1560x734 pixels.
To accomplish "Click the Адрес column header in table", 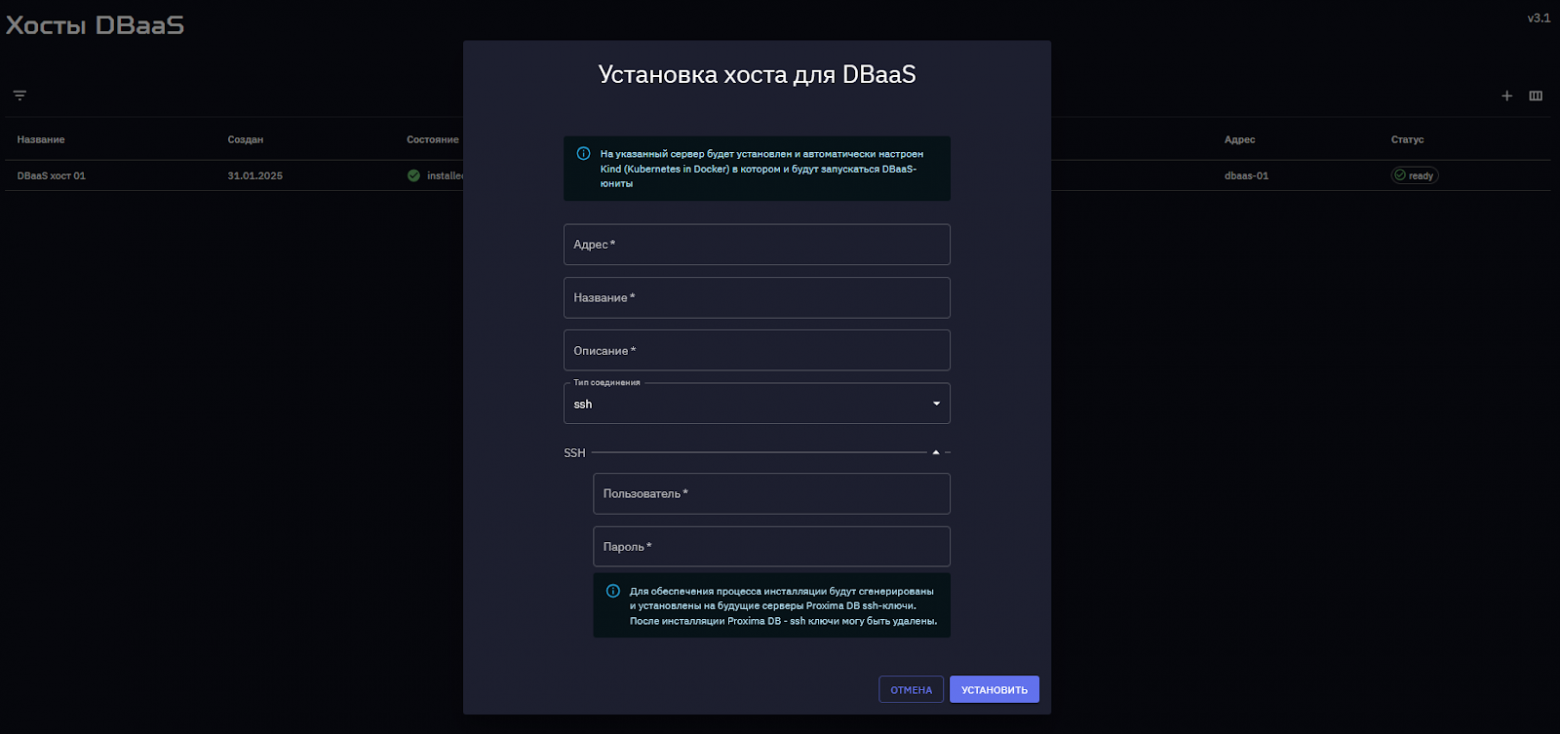I will 1240,140.
